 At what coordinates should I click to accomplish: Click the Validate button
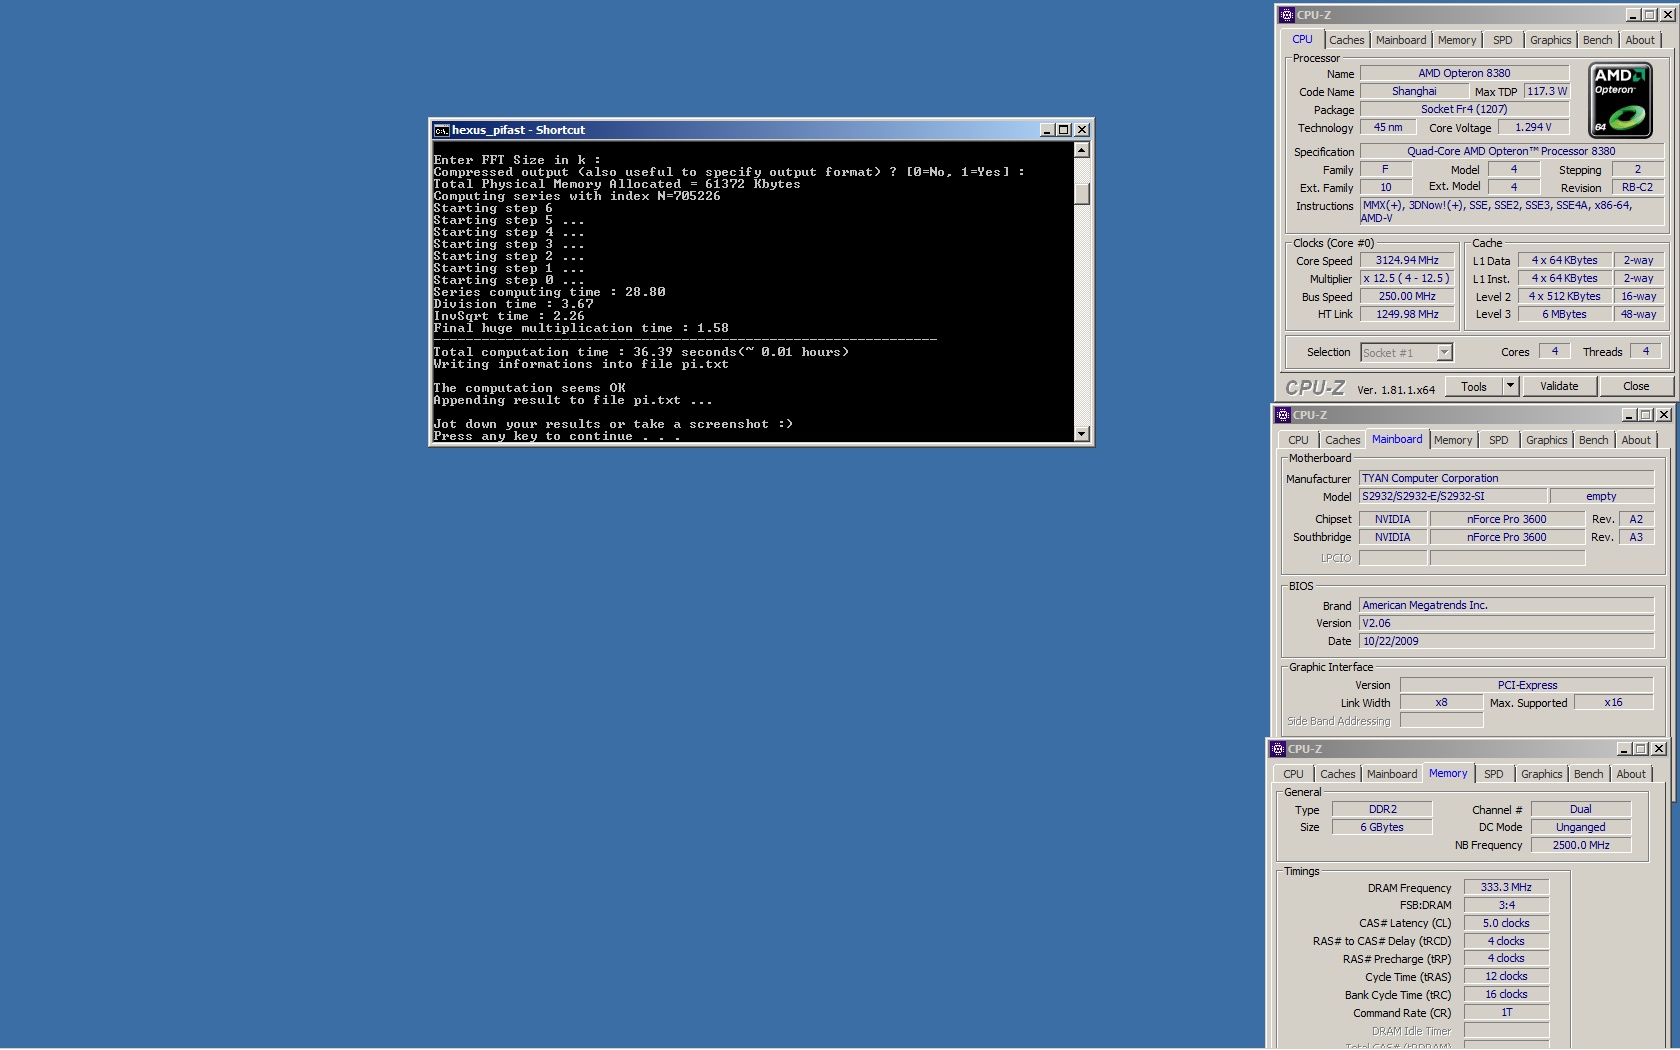1559,387
